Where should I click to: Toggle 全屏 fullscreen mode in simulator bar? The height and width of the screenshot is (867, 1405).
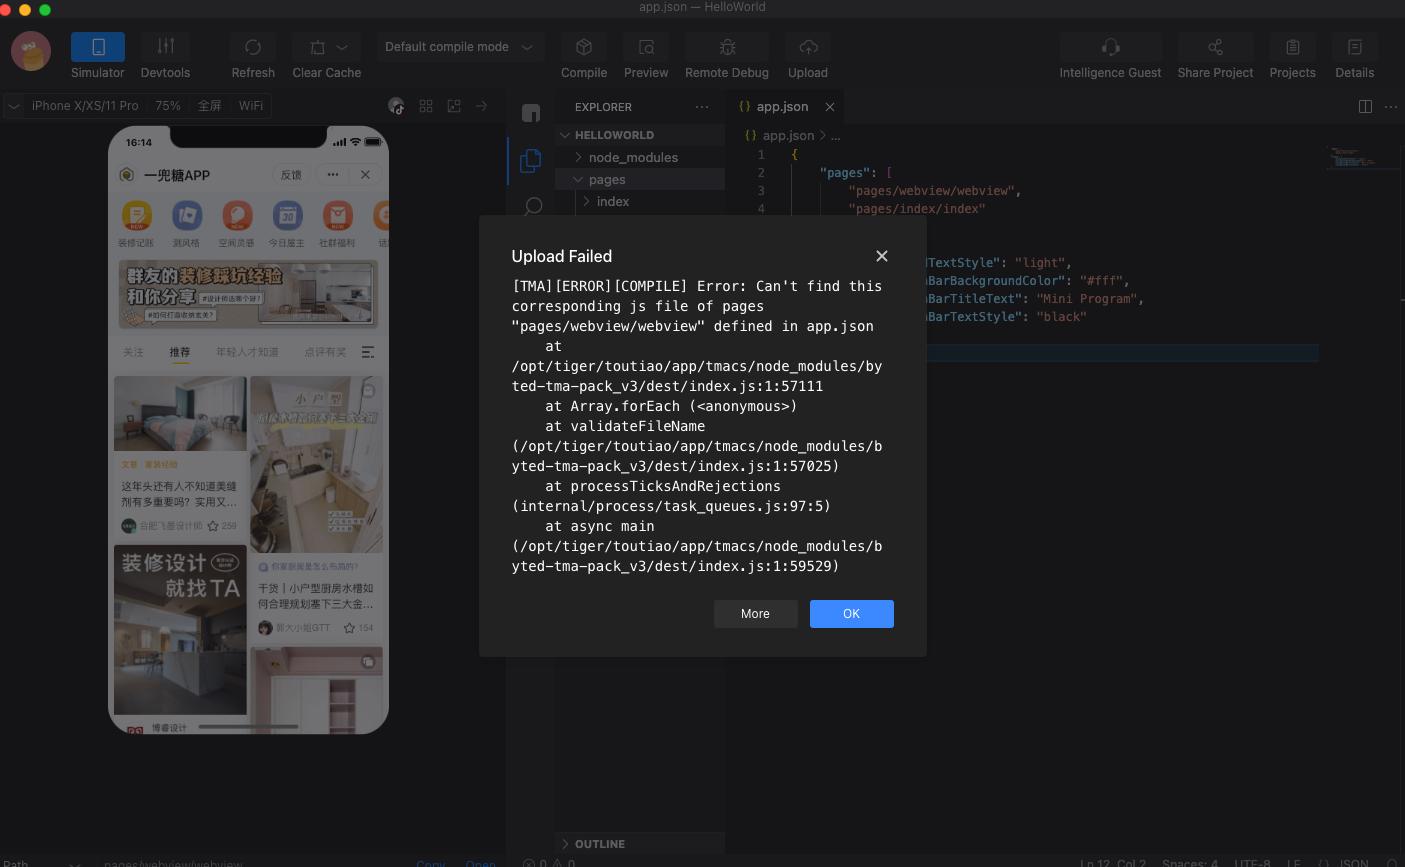(x=209, y=106)
